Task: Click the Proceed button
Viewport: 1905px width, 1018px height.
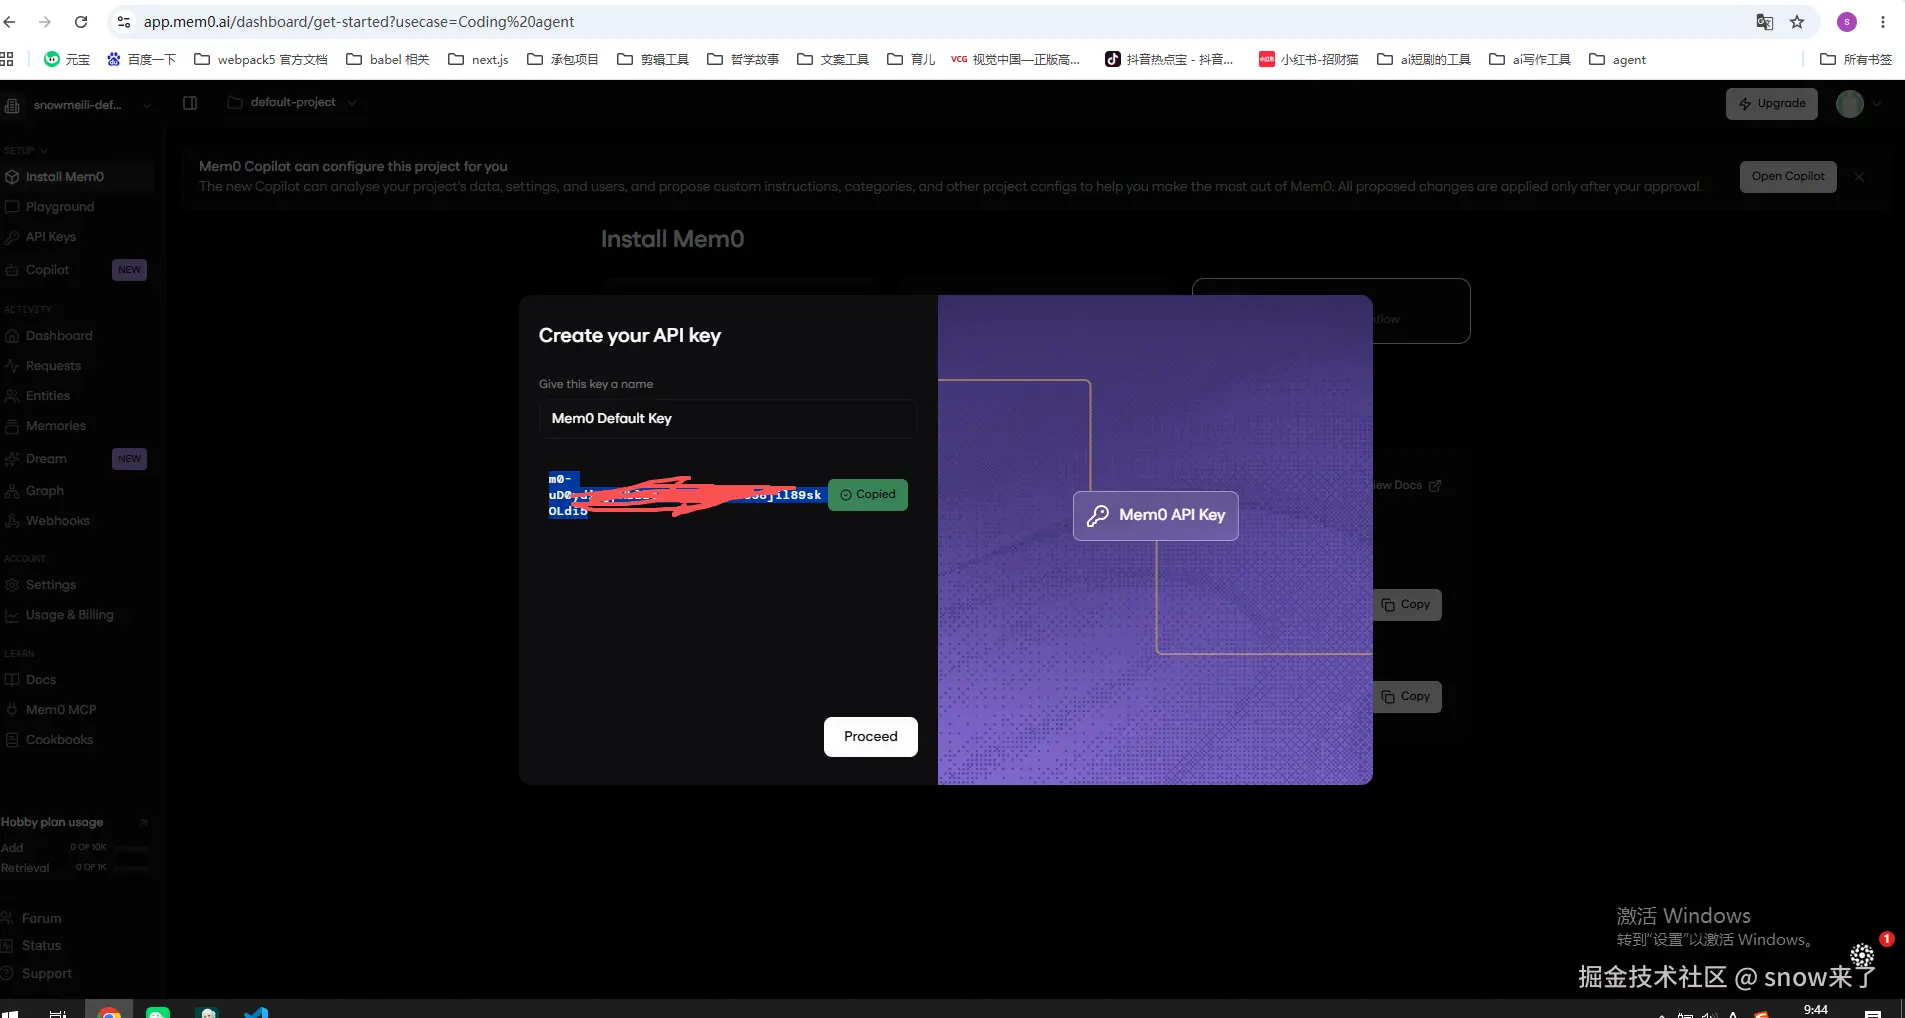Action: click(870, 736)
